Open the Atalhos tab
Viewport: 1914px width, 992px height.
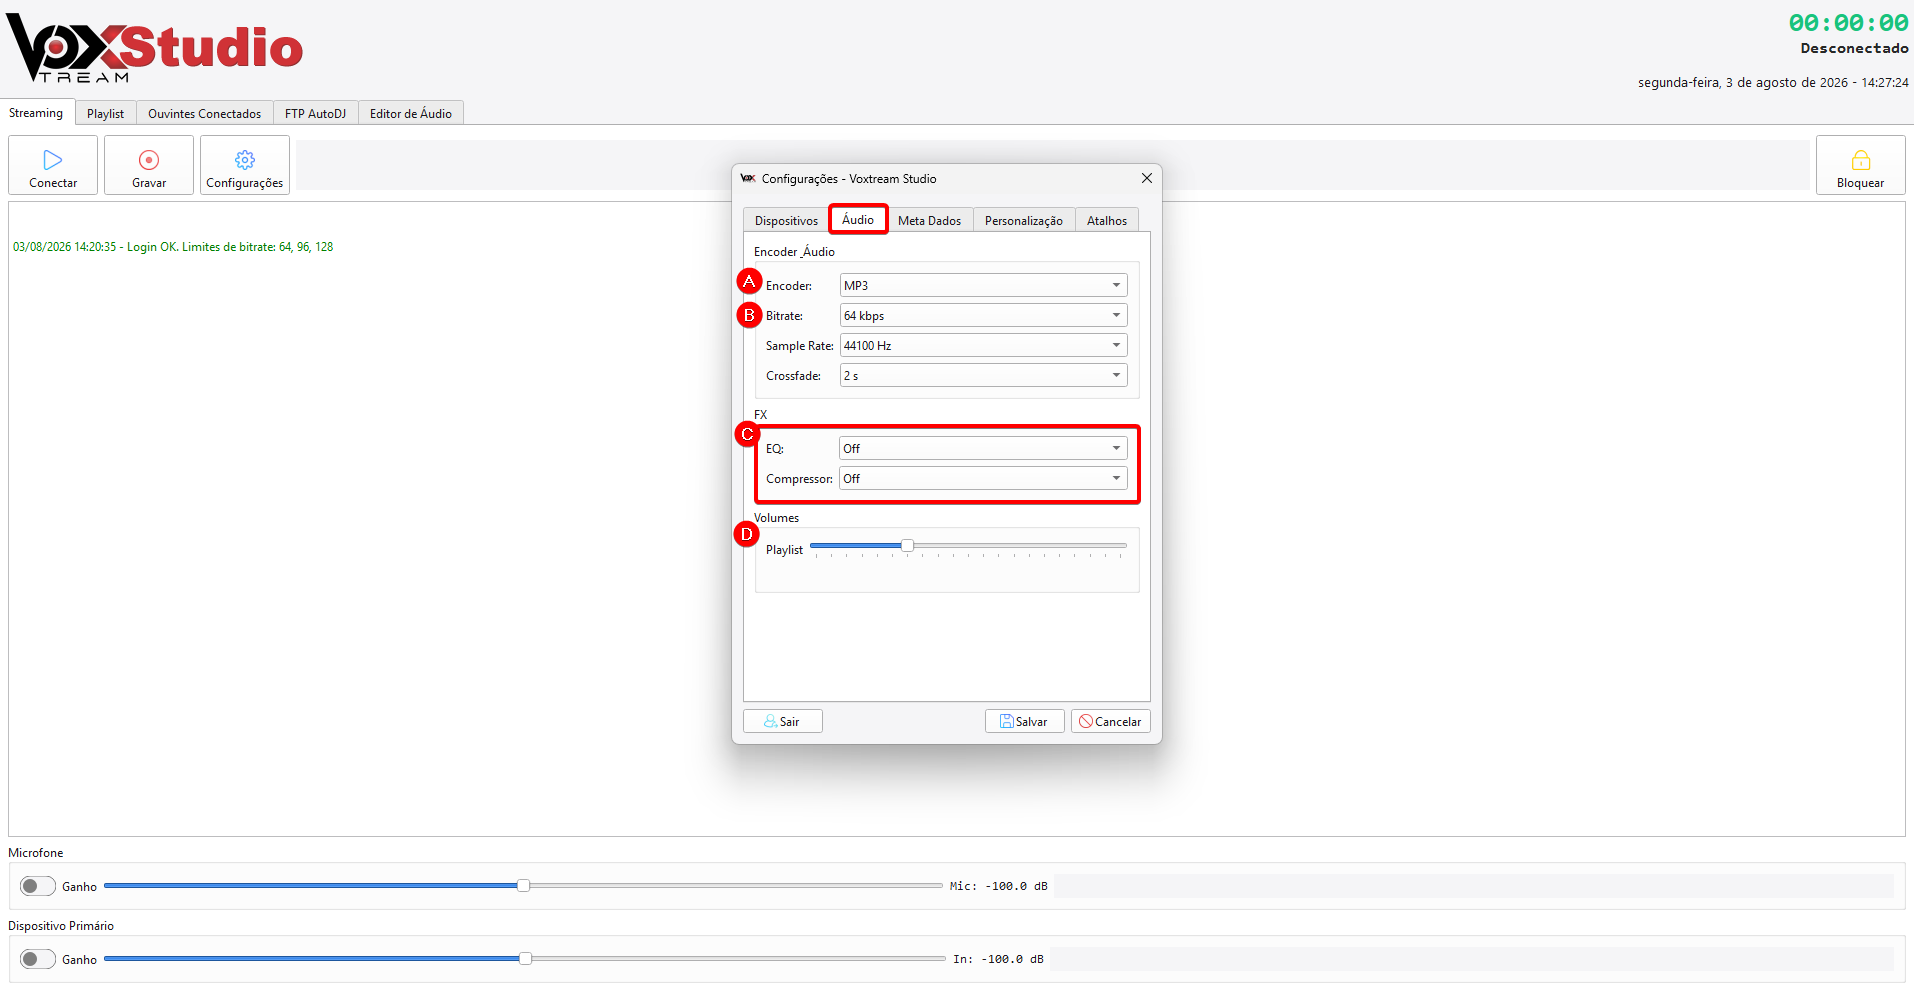coord(1107,221)
